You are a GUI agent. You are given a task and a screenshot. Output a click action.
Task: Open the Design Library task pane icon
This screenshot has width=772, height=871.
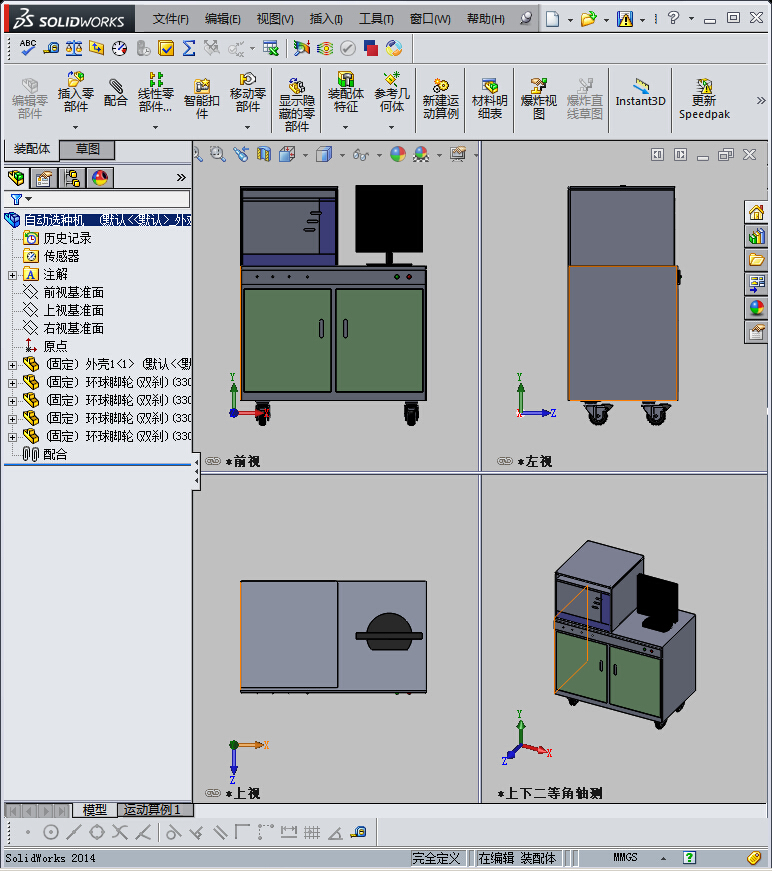[x=756, y=237]
